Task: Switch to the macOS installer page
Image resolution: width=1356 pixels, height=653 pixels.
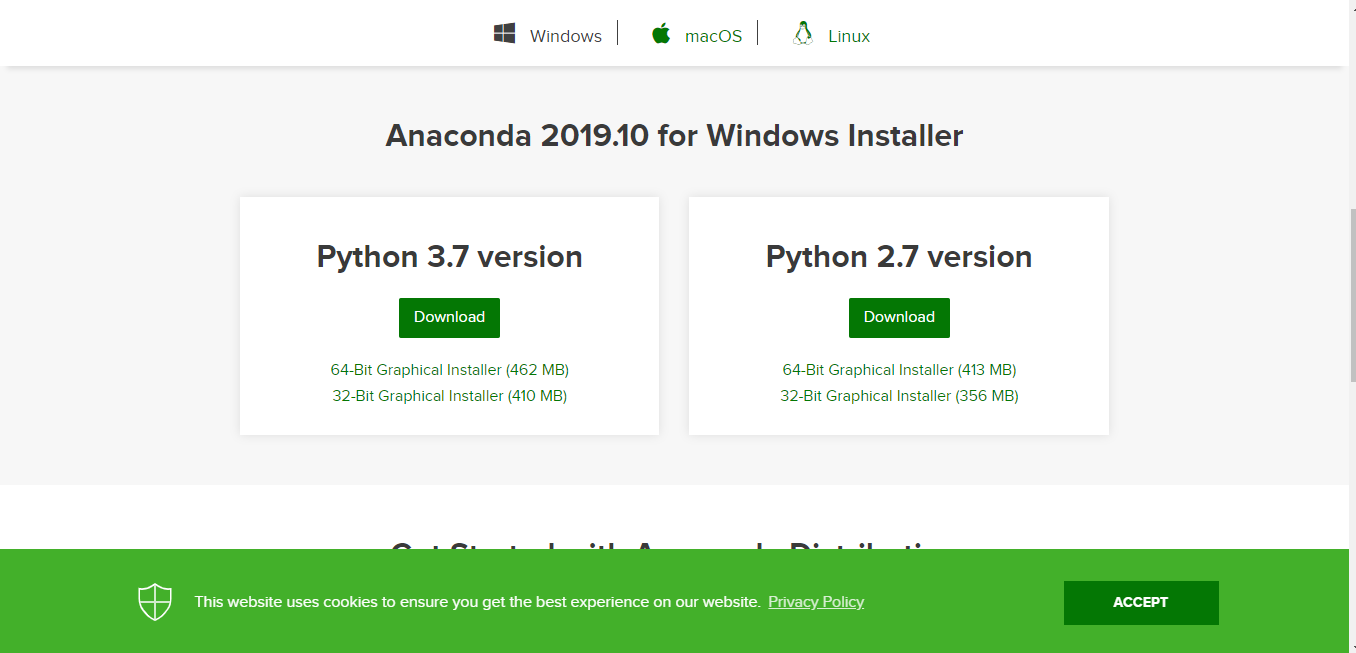Action: 712,35
